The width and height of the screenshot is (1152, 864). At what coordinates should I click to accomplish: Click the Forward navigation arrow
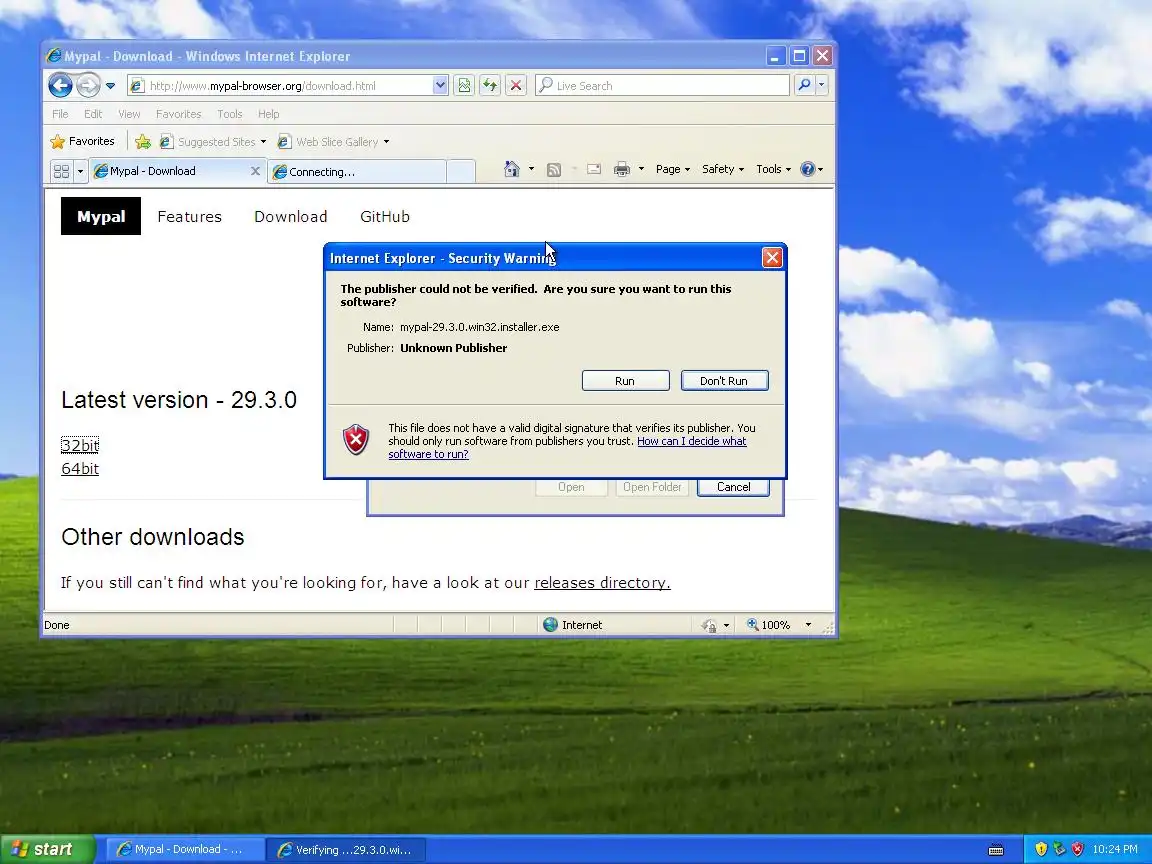coord(88,85)
